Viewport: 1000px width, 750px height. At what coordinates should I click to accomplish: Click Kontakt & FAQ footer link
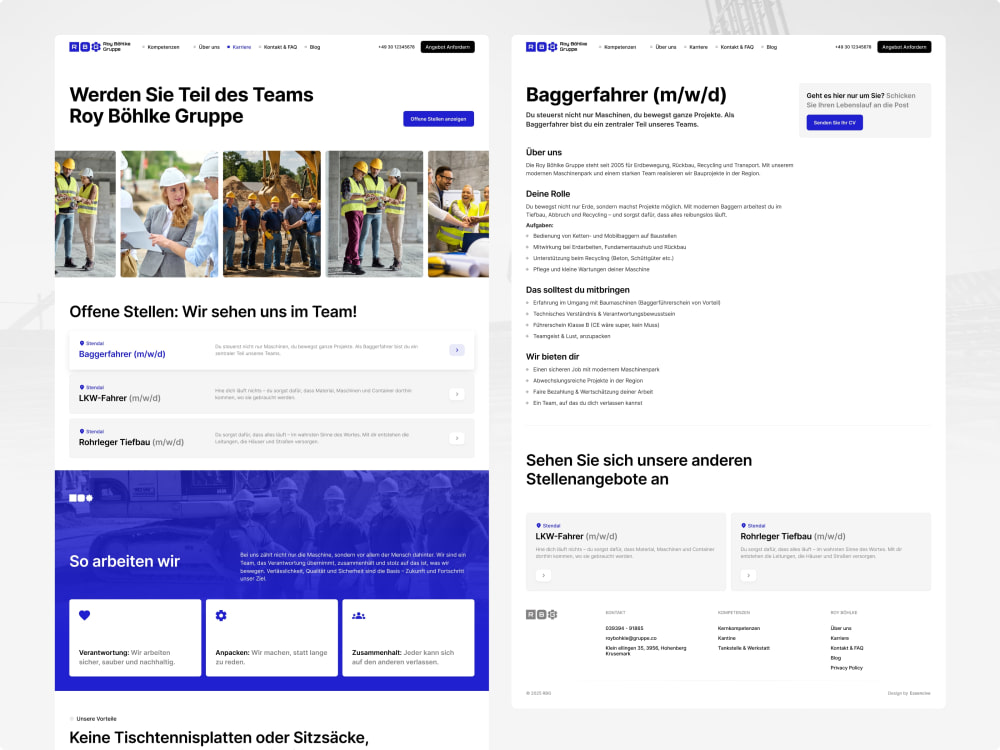pos(847,648)
